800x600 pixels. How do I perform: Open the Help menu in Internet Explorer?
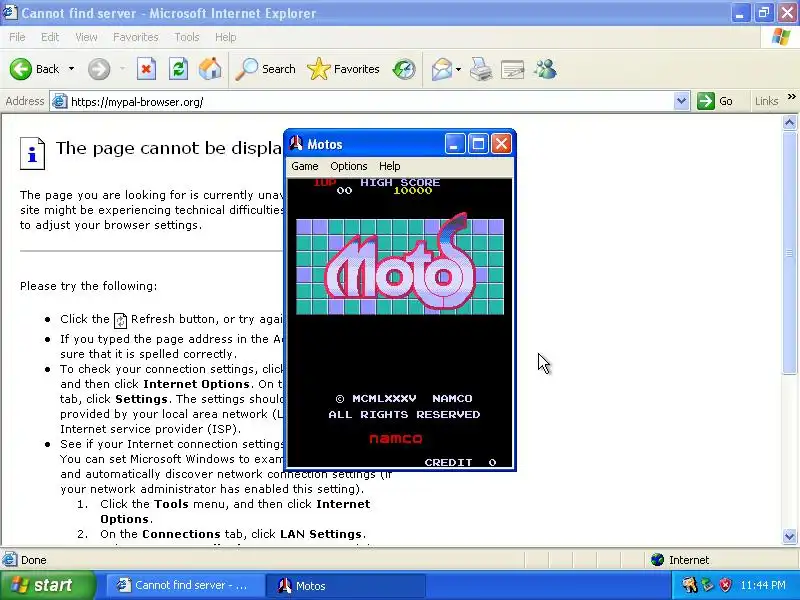point(226,37)
